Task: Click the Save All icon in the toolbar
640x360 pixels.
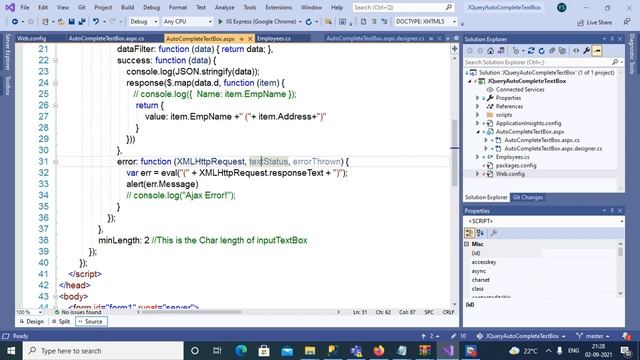Action: pos(82,22)
